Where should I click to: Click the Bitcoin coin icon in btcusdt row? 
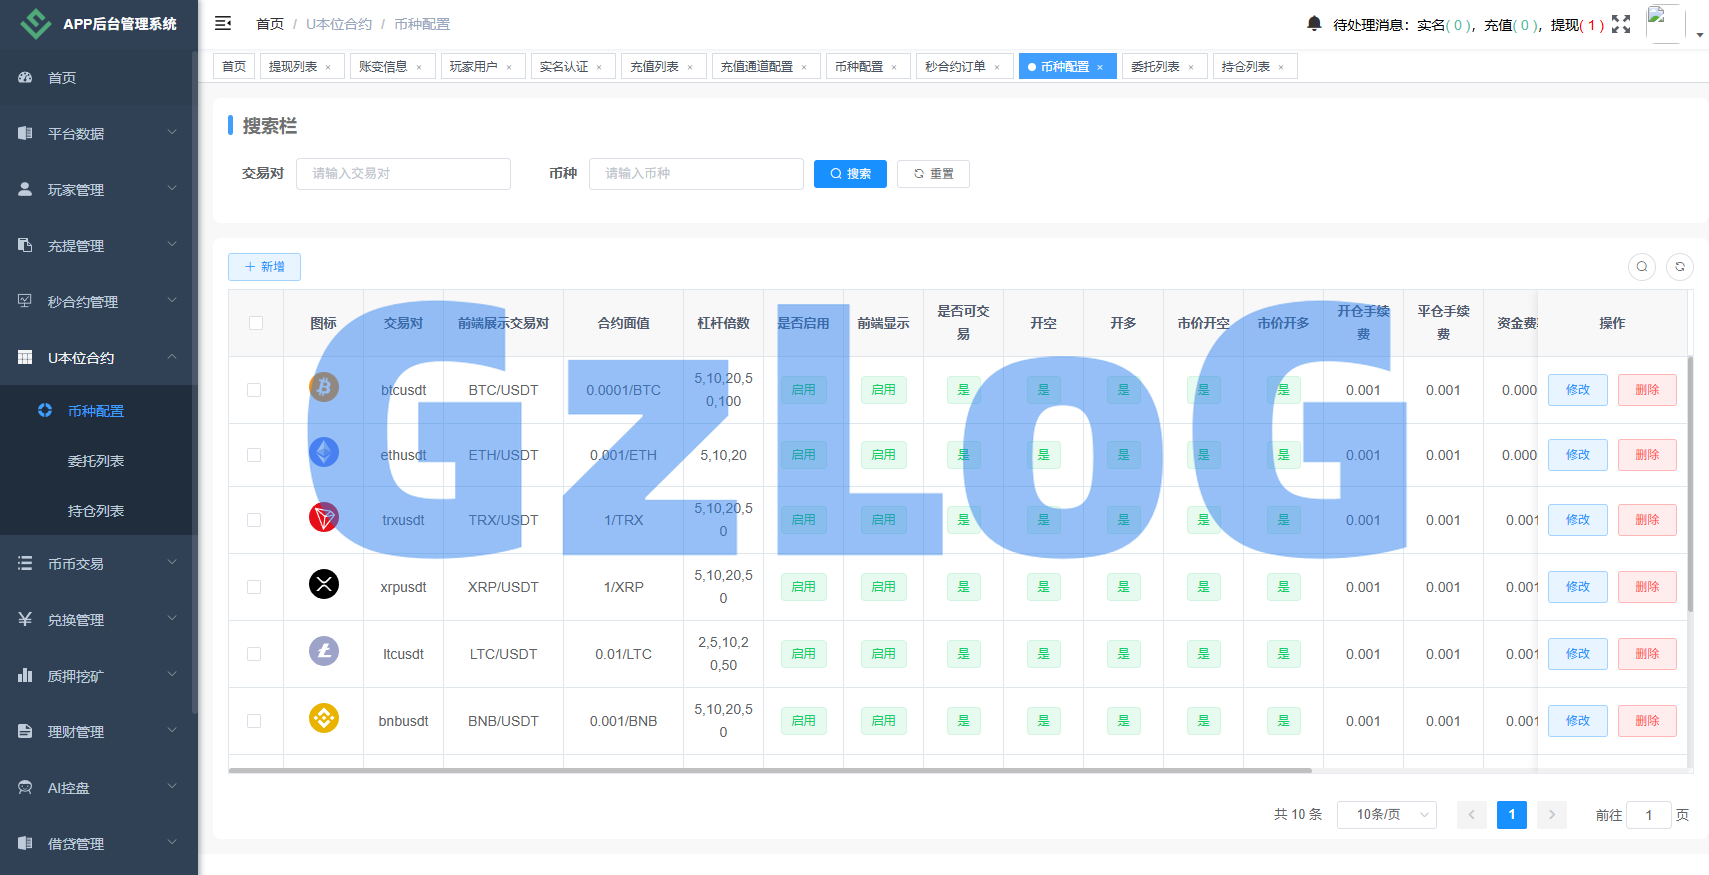324,387
